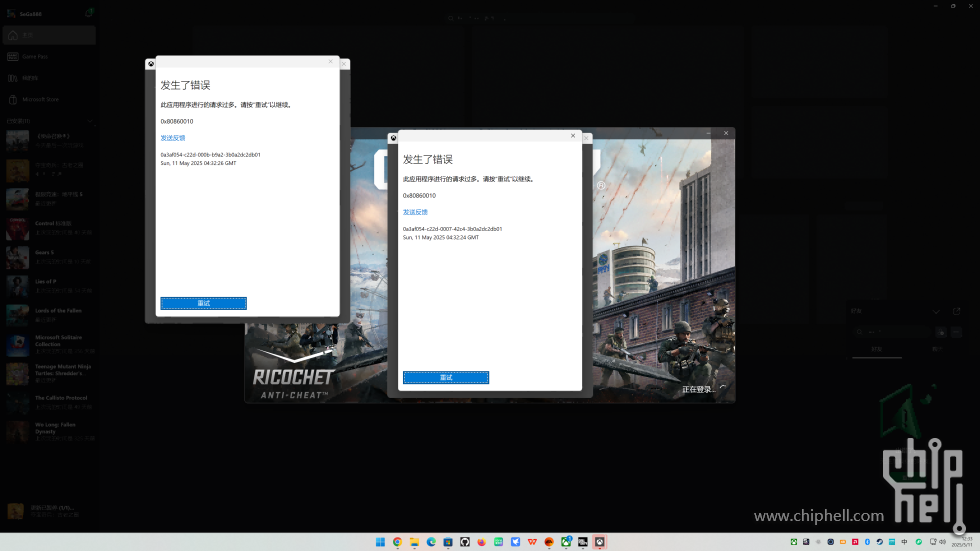The width and height of the screenshot is (980, 551).
Task: Close the front error dialog with its X
Action: pyautogui.click(x=572, y=136)
